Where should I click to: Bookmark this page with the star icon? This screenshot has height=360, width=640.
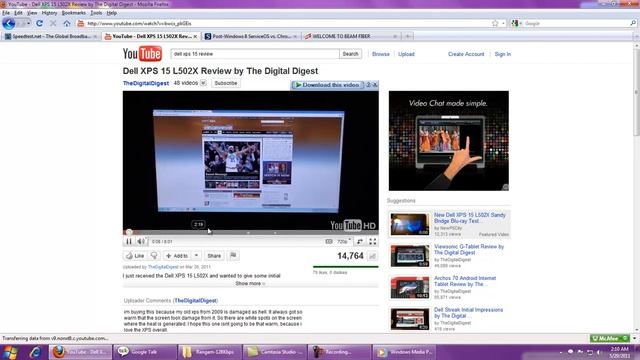click(x=495, y=24)
